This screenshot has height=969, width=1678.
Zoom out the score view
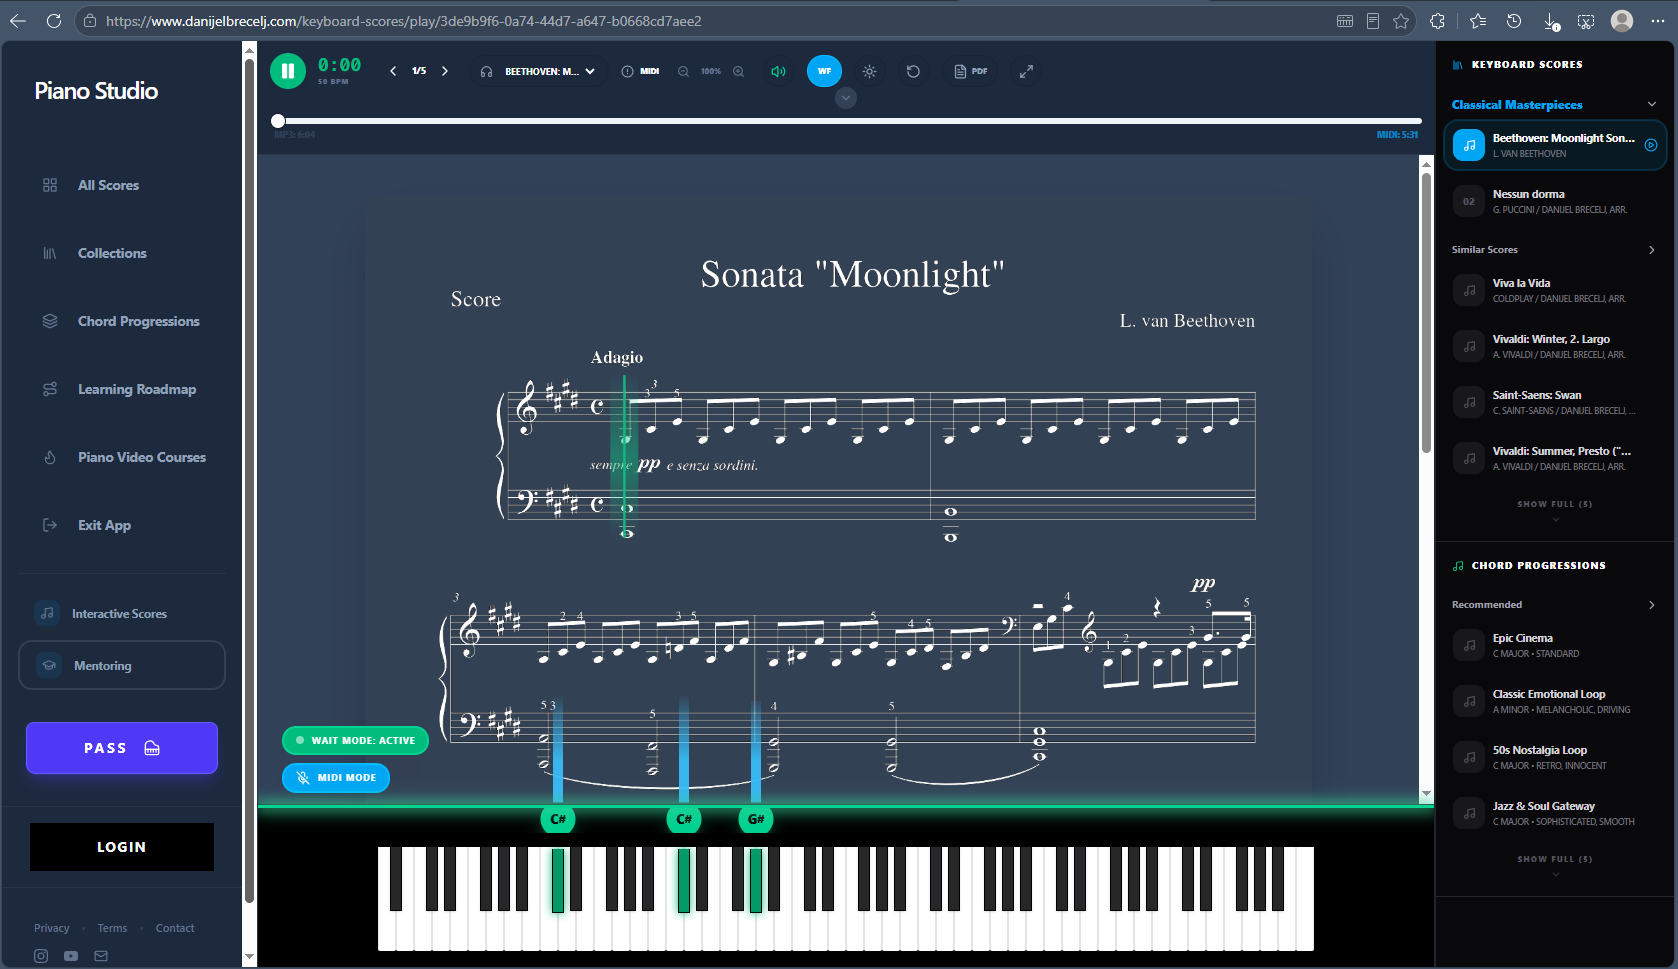click(683, 71)
